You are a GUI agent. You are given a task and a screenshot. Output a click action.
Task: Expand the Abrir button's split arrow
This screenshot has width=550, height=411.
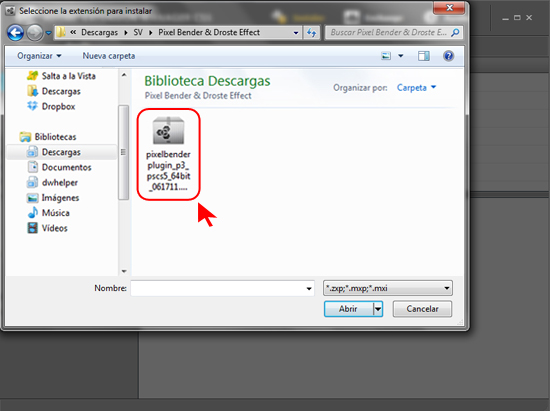378,309
